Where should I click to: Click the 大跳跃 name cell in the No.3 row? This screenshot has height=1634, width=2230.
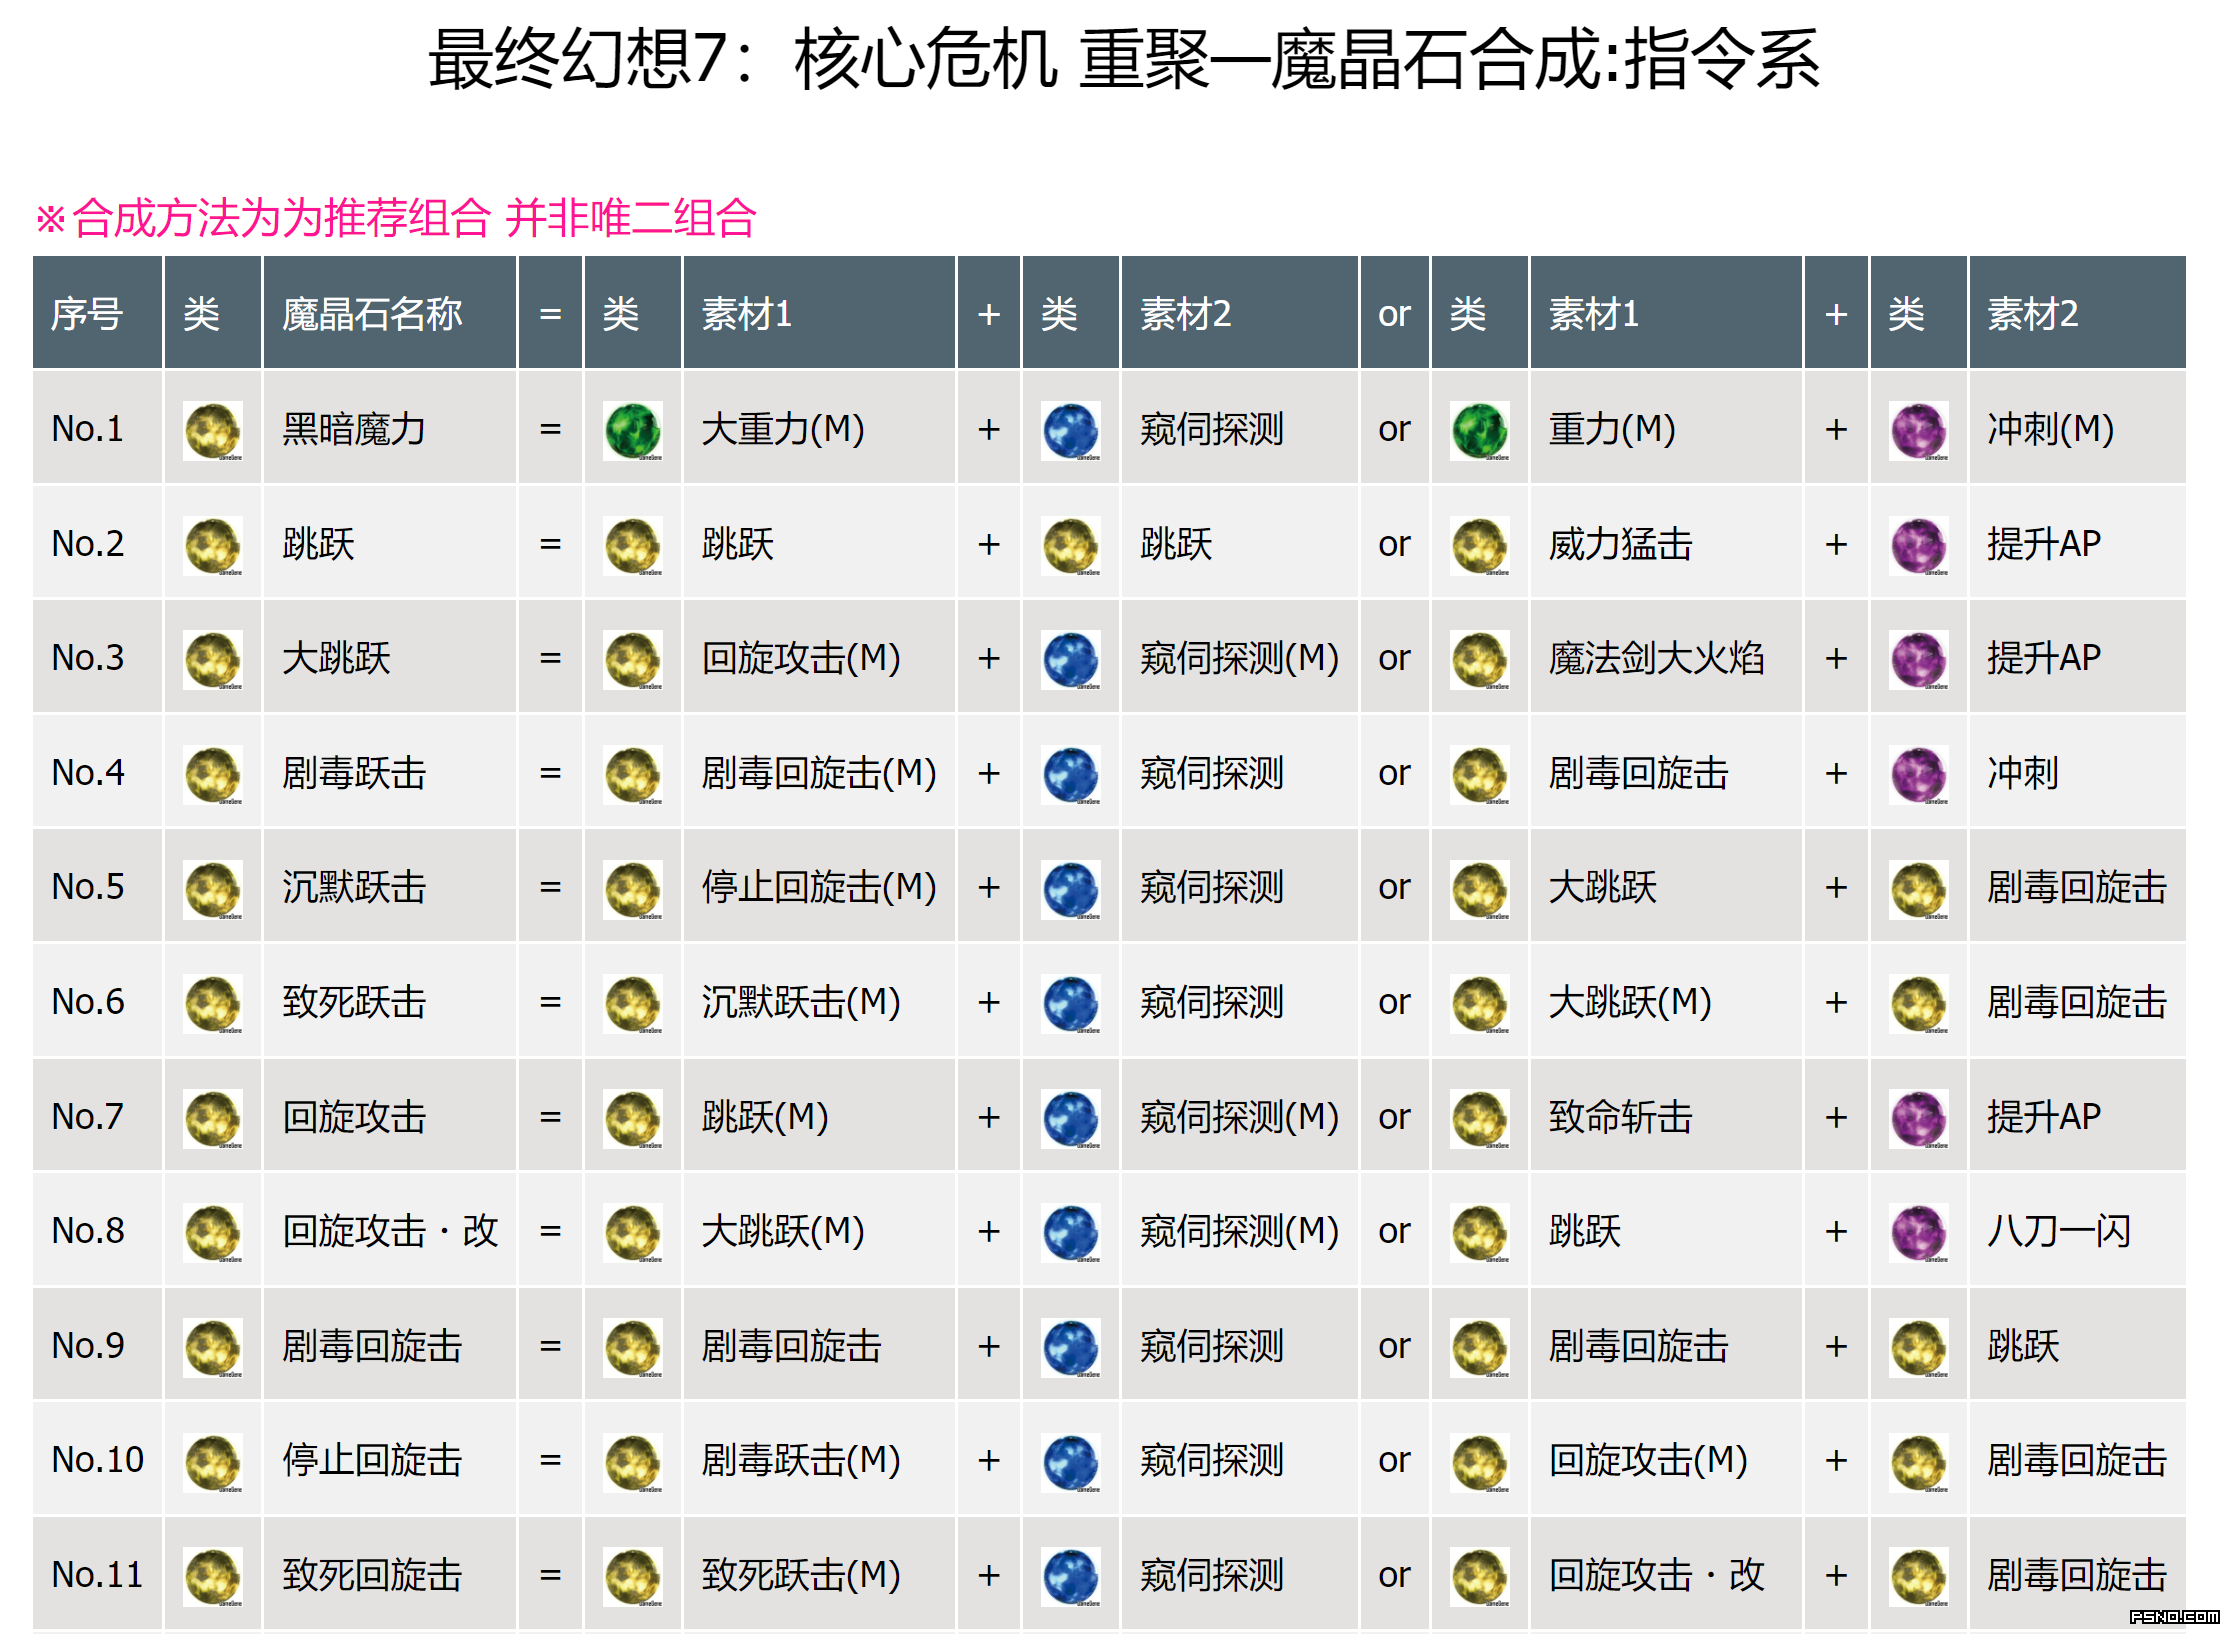click(x=390, y=657)
